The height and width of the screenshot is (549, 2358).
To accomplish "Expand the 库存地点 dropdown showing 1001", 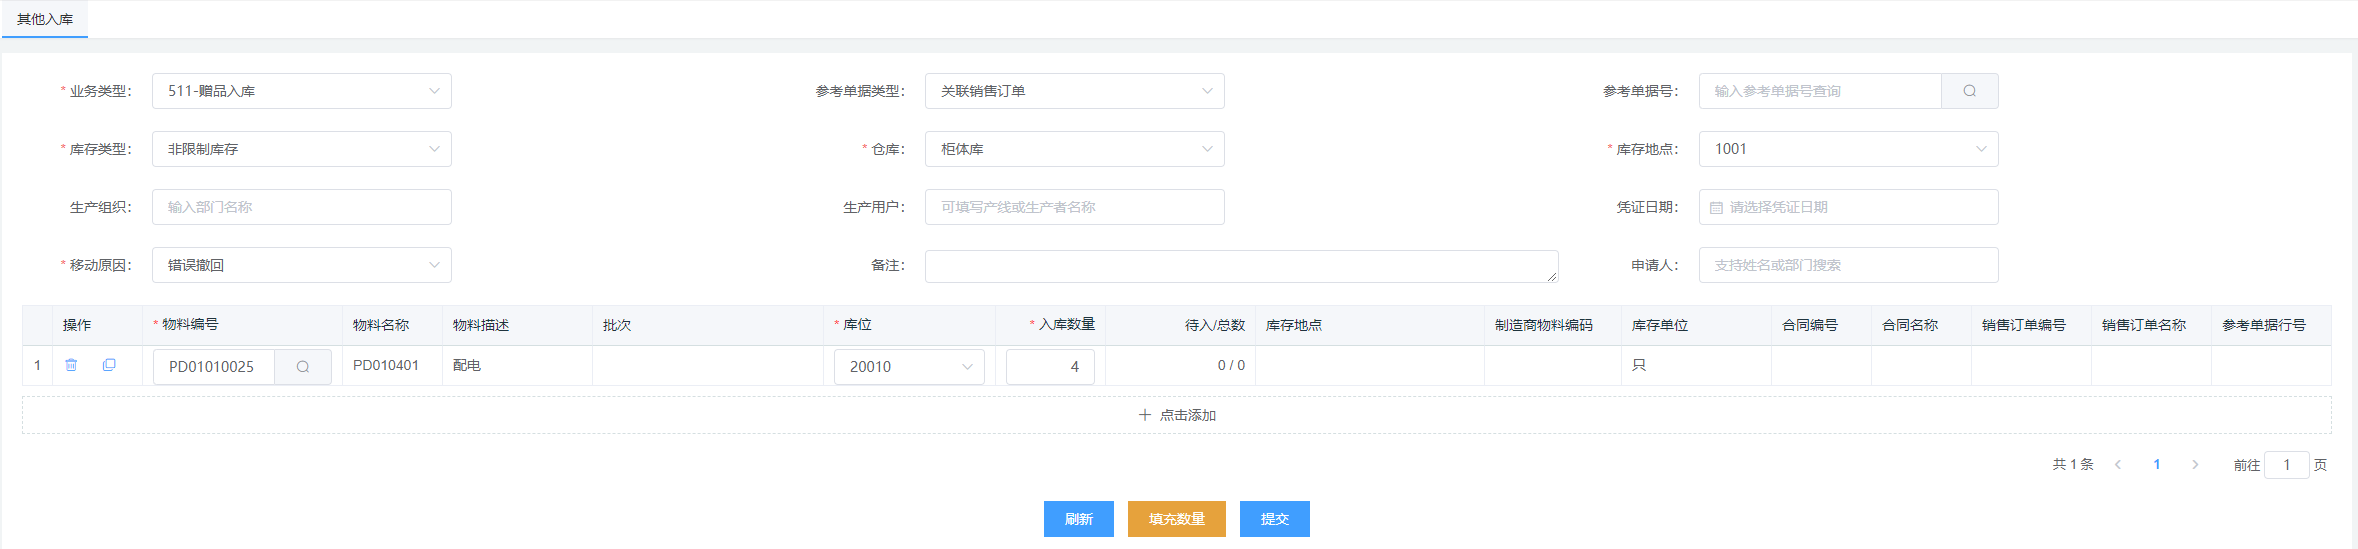I will [x=1847, y=149].
